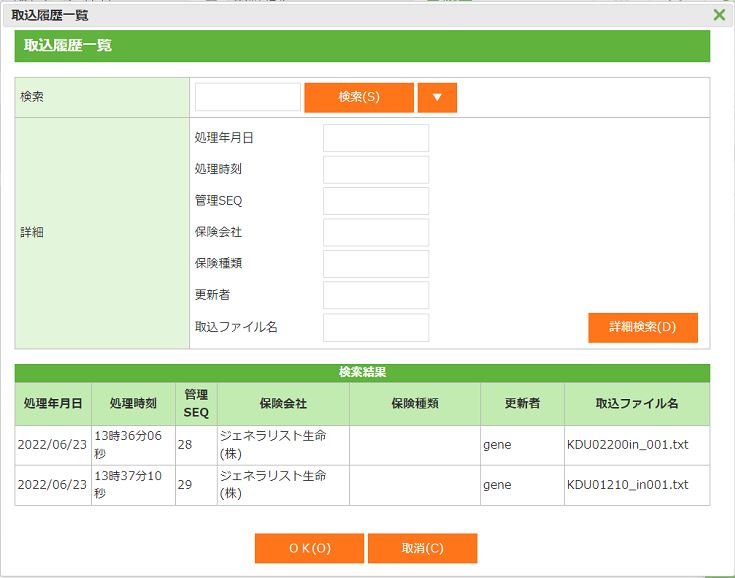This screenshot has height=578, width=735.
Task: Focus the 処理年月日 input field
Action: click(375, 138)
